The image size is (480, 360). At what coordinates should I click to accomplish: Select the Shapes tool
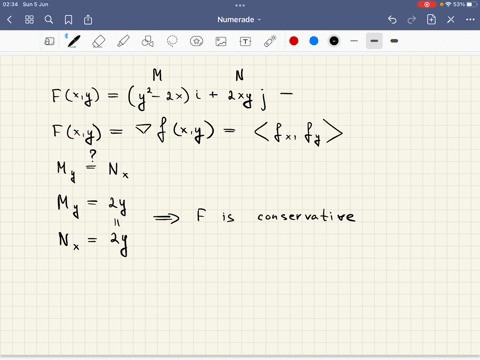[148, 41]
